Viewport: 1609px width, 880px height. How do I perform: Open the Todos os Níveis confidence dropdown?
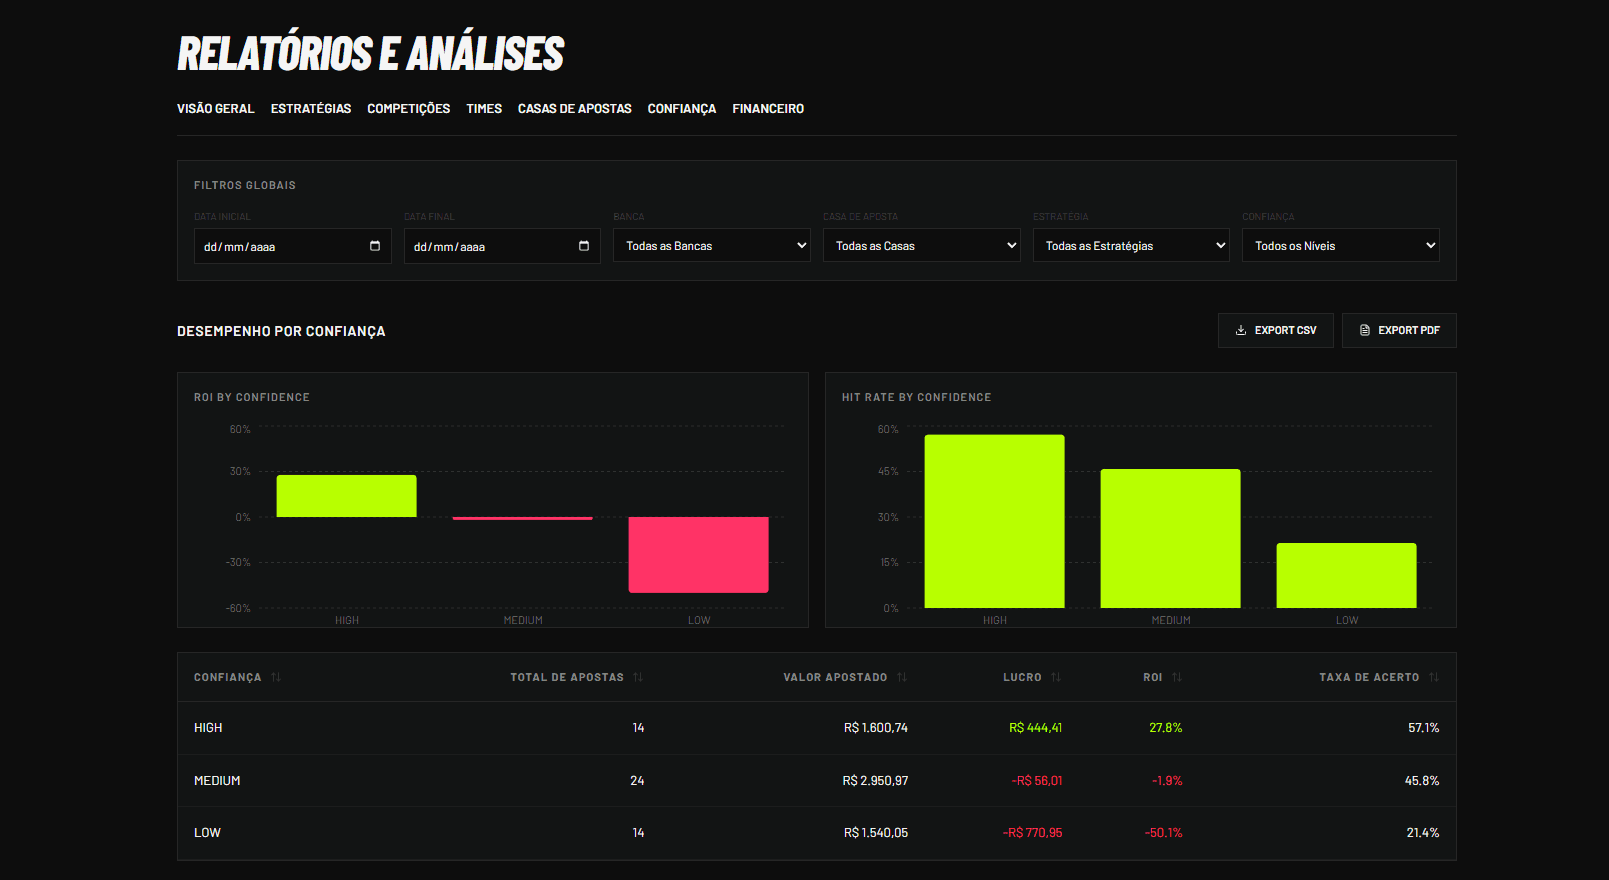coord(1340,246)
